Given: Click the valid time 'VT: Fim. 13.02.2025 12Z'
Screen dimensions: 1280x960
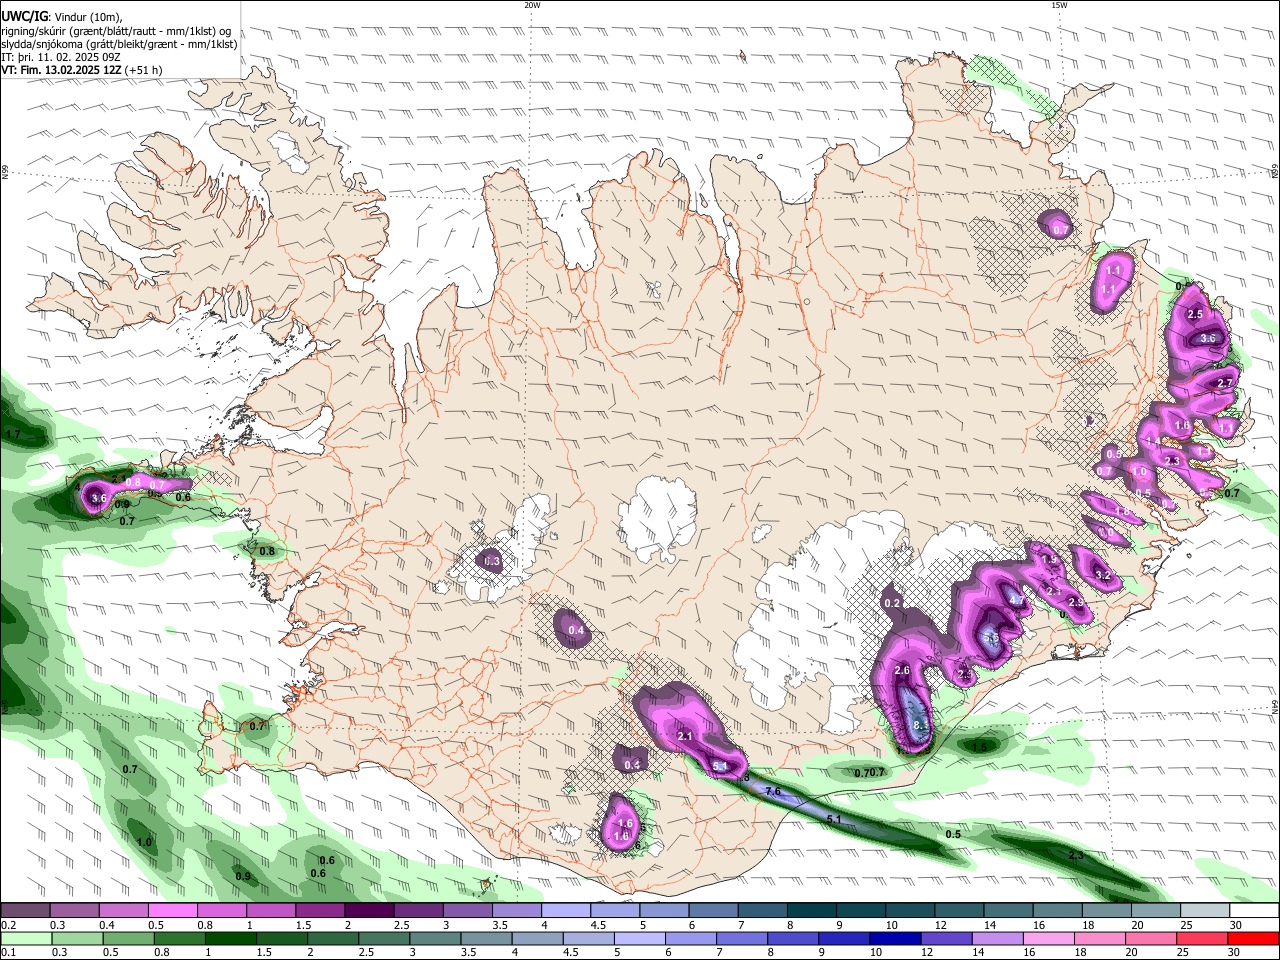Looking at the screenshot, I should coord(62,70).
